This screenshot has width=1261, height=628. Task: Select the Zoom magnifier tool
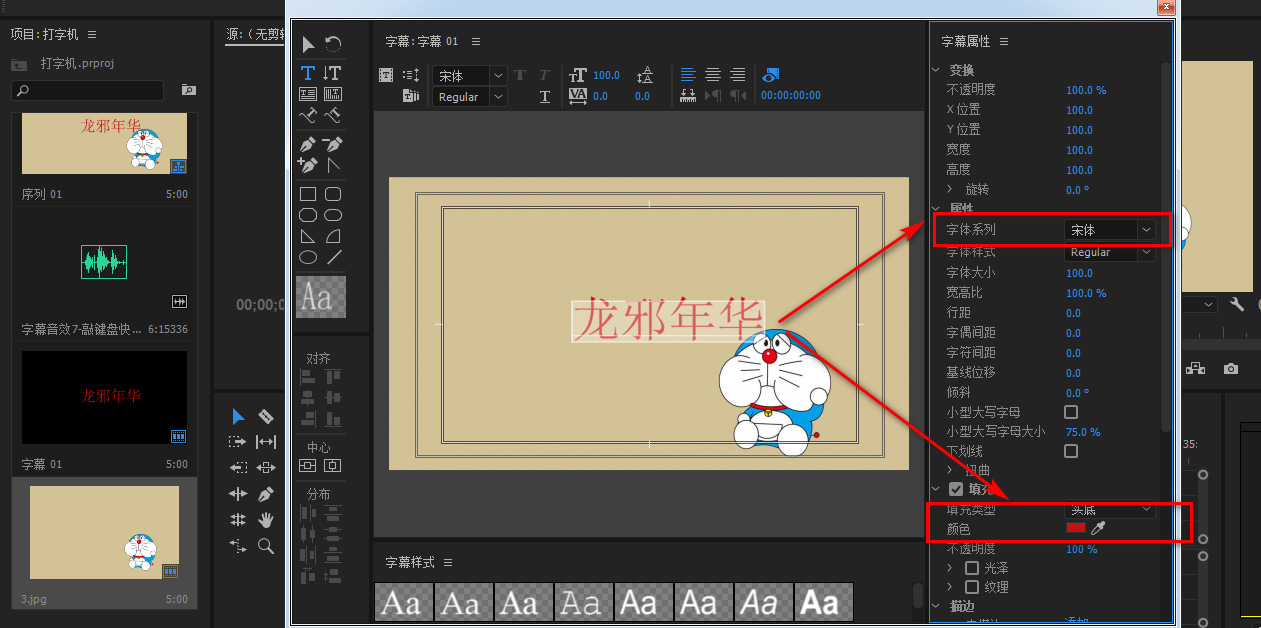point(266,546)
